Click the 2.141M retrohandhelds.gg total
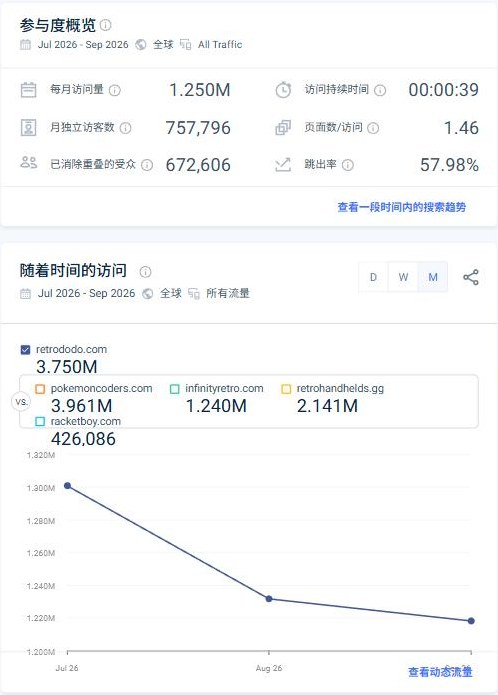498x695 pixels. click(327, 406)
